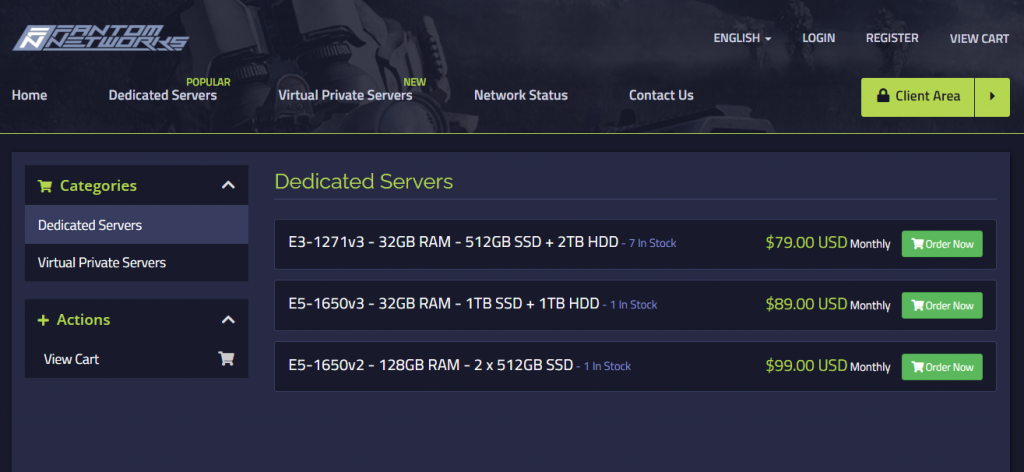1024x472 pixels.
Task: Go to the Register page
Action: coord(892,39)
